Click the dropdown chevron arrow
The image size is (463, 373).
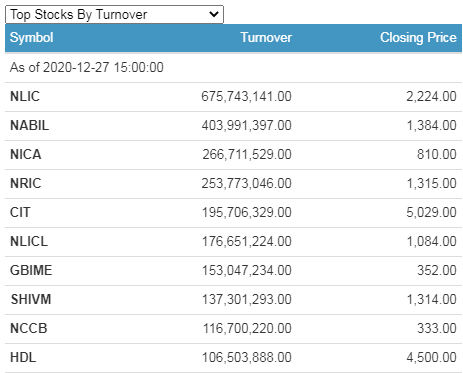214,14
